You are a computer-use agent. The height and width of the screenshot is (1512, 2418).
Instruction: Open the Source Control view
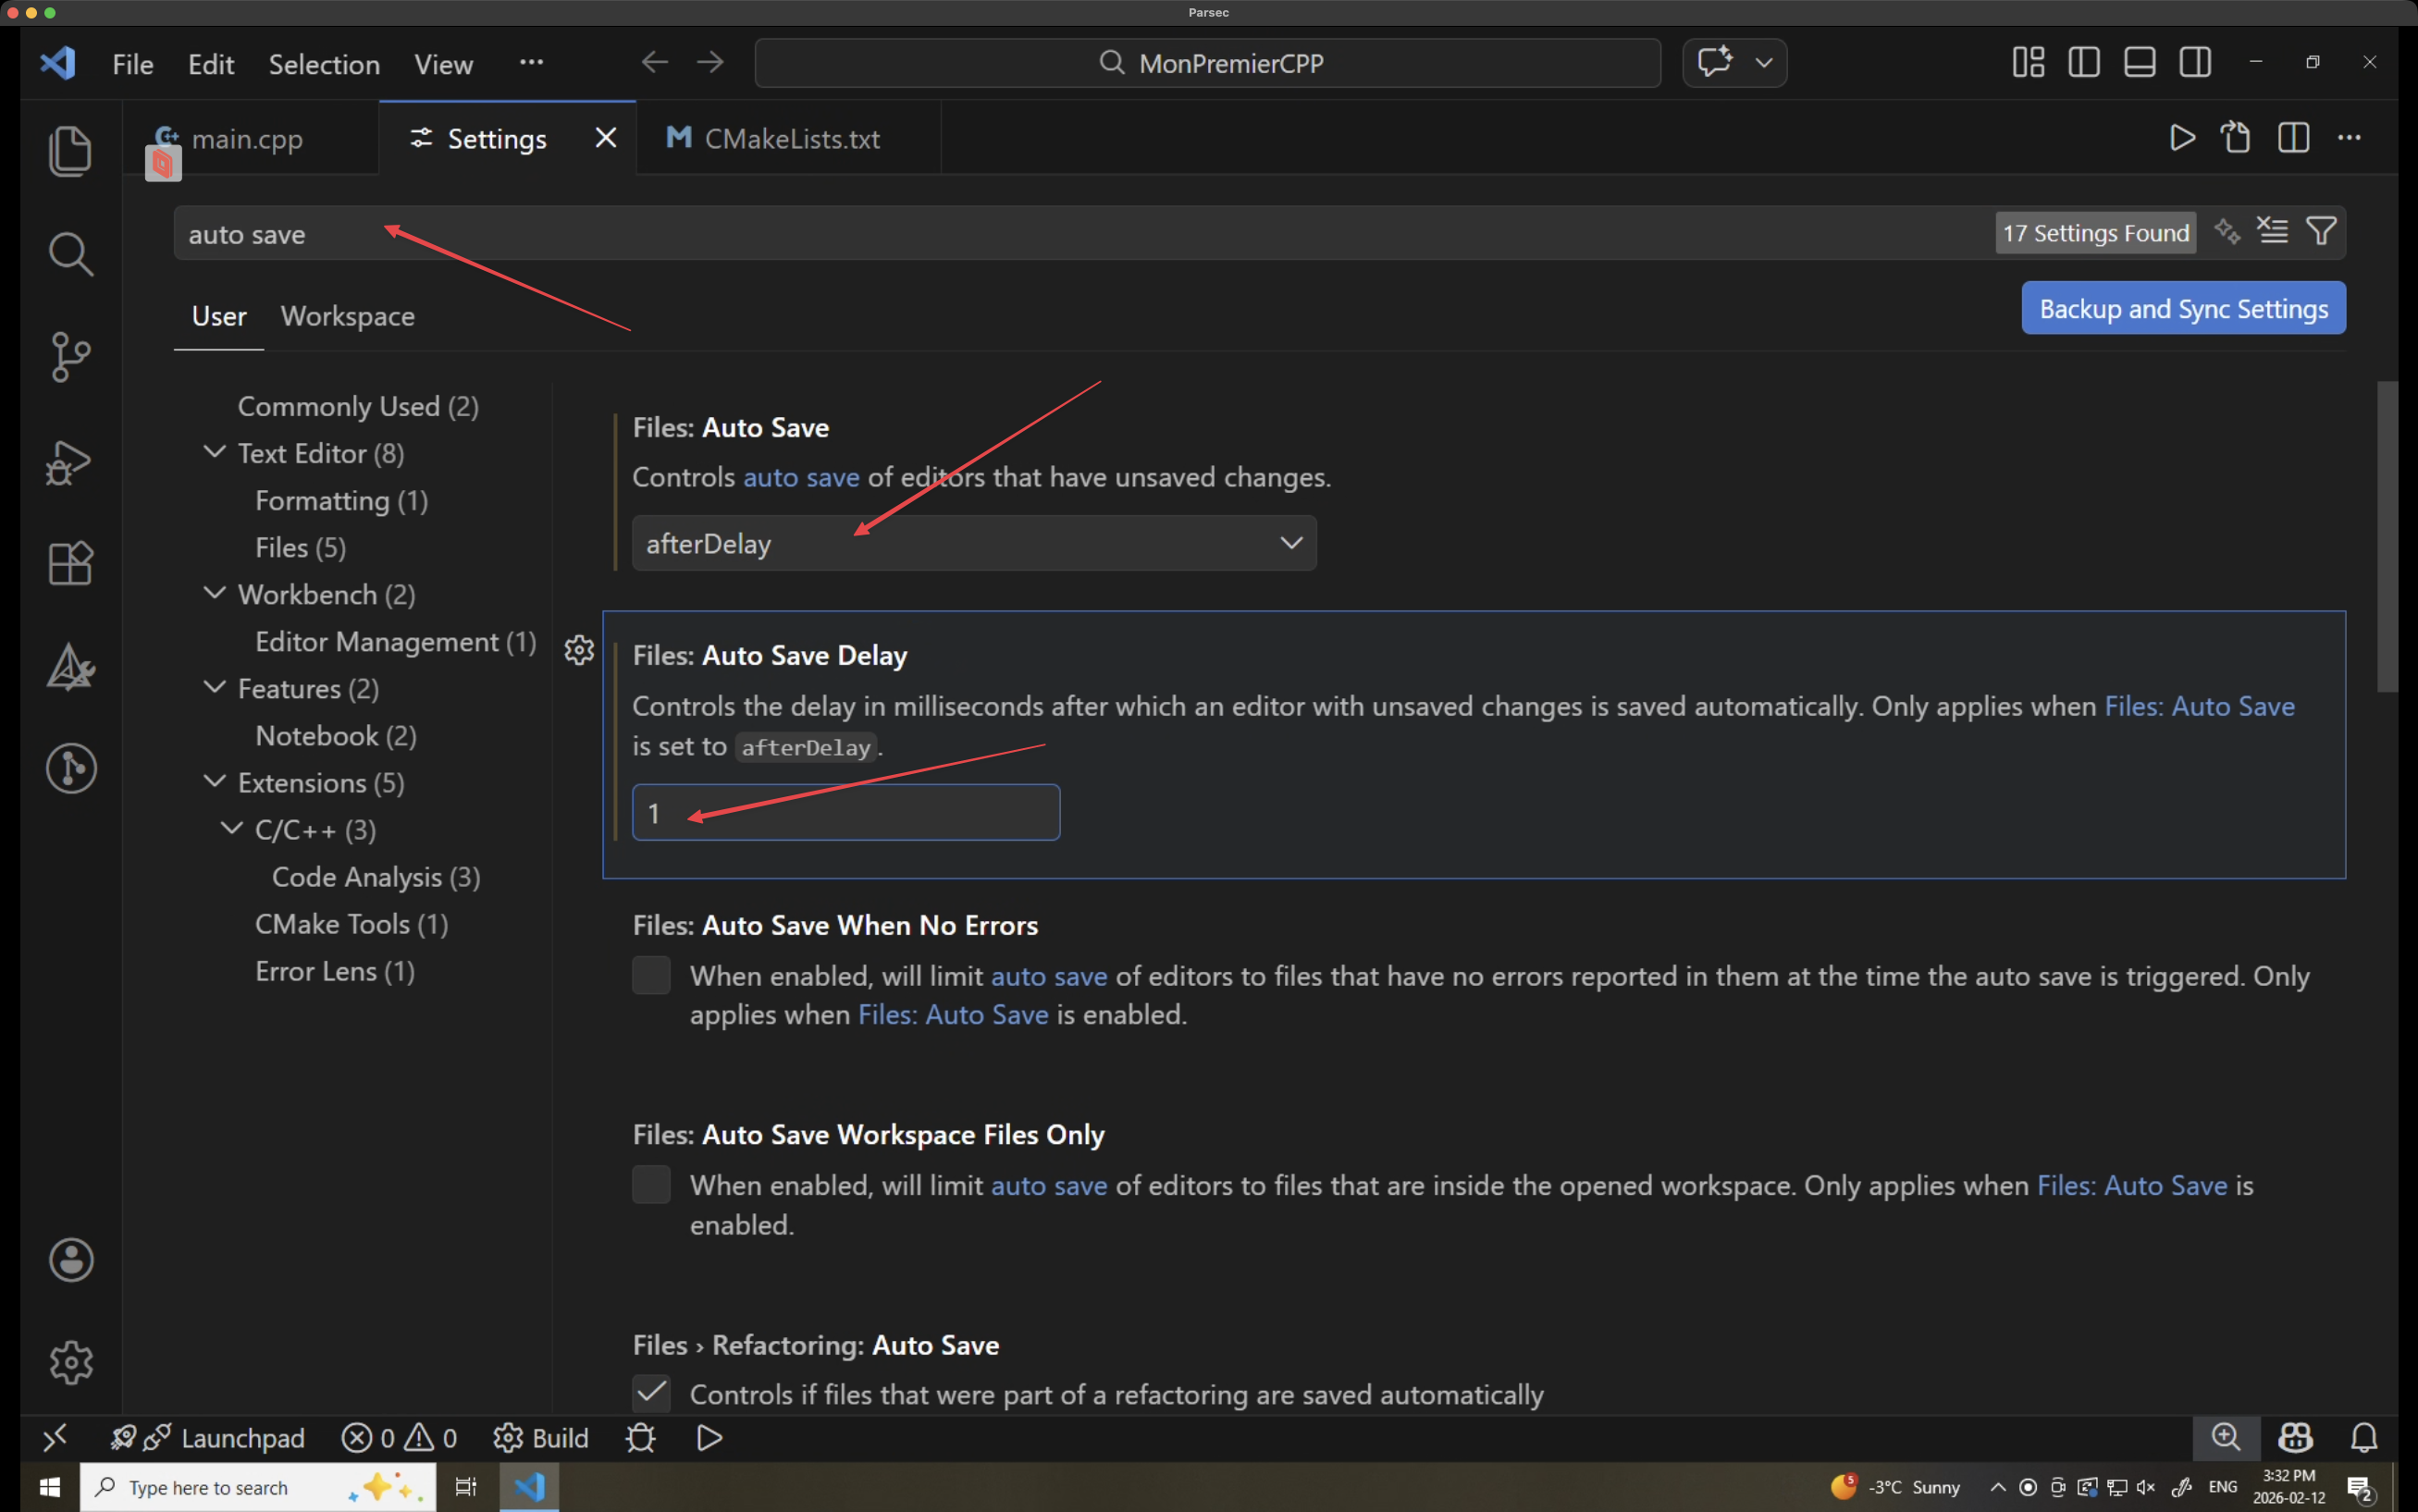[x=70, y=357]
